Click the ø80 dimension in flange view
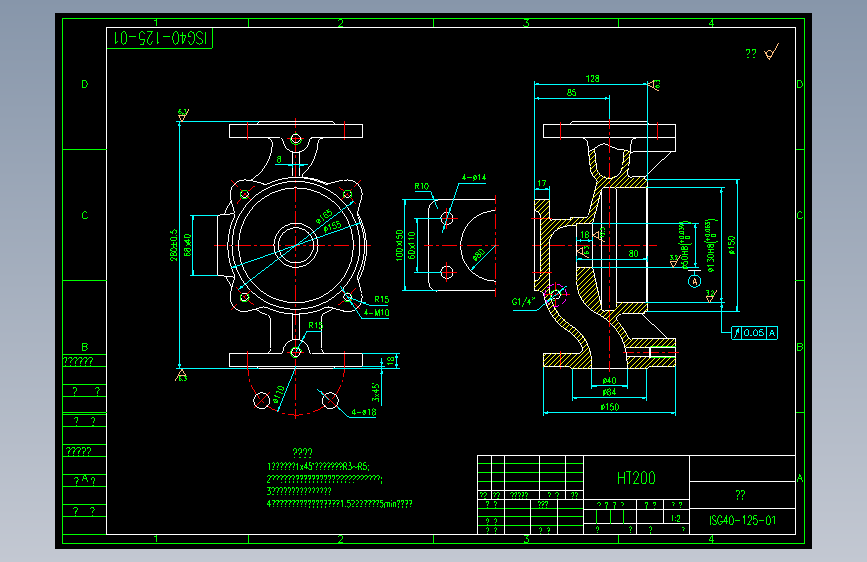The image size is (867, 562). [x=479, y=255]
